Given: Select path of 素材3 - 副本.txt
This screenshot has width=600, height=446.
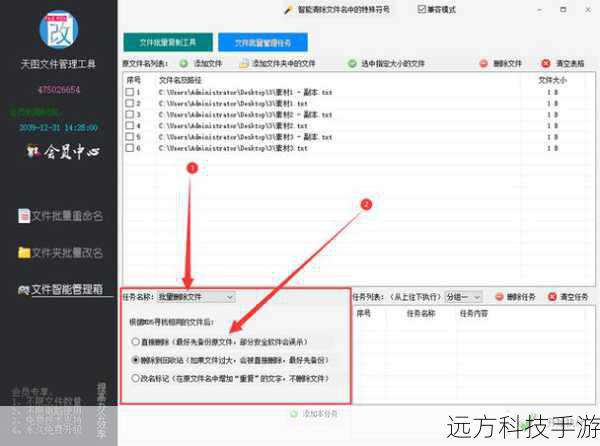Looking at the screenshot, I should (x=245, y=137).
